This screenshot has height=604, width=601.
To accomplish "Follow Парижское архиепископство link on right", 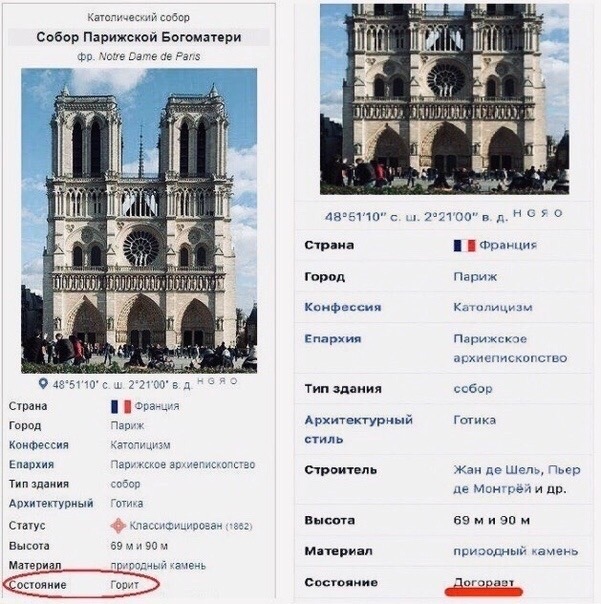I will click(x=510, y=348).
